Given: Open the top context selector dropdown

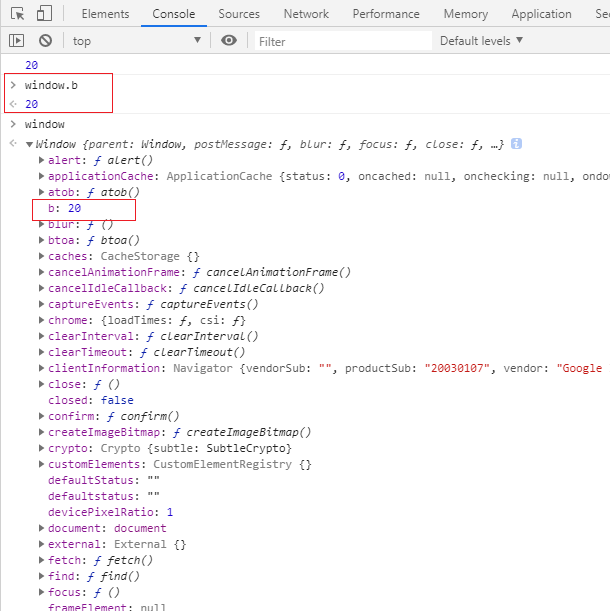Looking at the screenshot, I should 136,41.
